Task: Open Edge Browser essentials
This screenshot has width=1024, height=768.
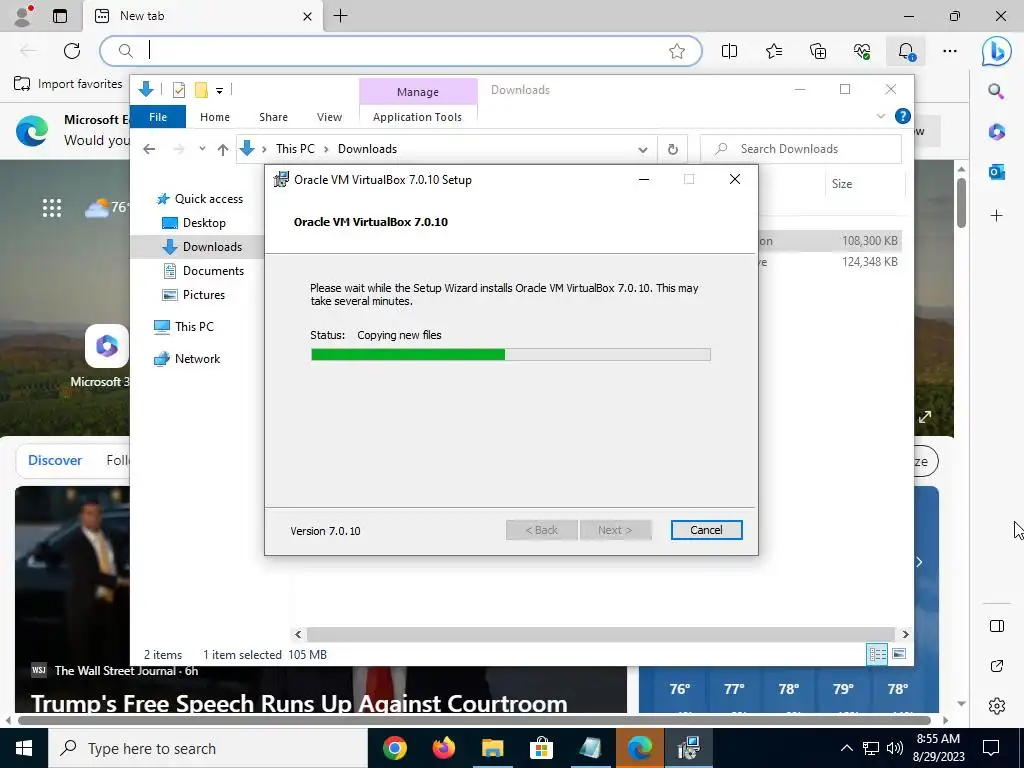Action: coord(862,51)
